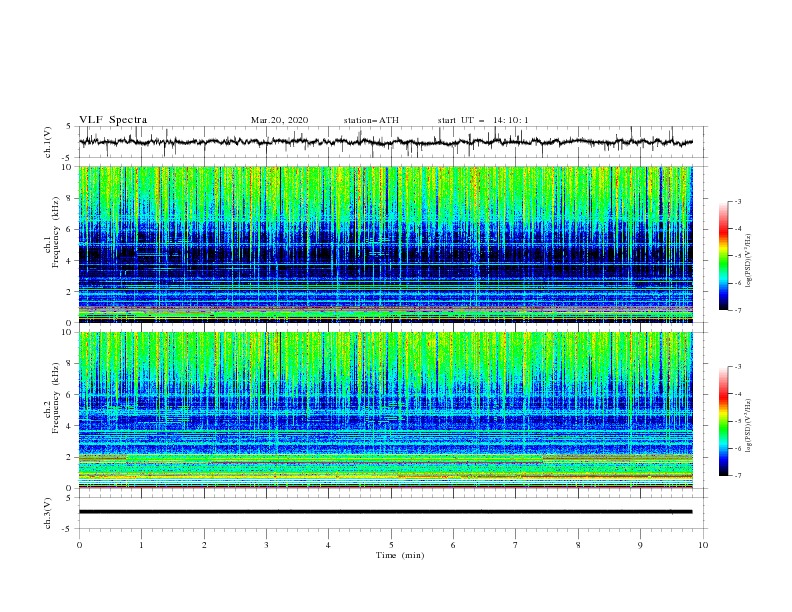Click the lower 'log(PSD)(V²/Hz)' colorbar label
792x612 pixels.
click(x=749, y=426)
